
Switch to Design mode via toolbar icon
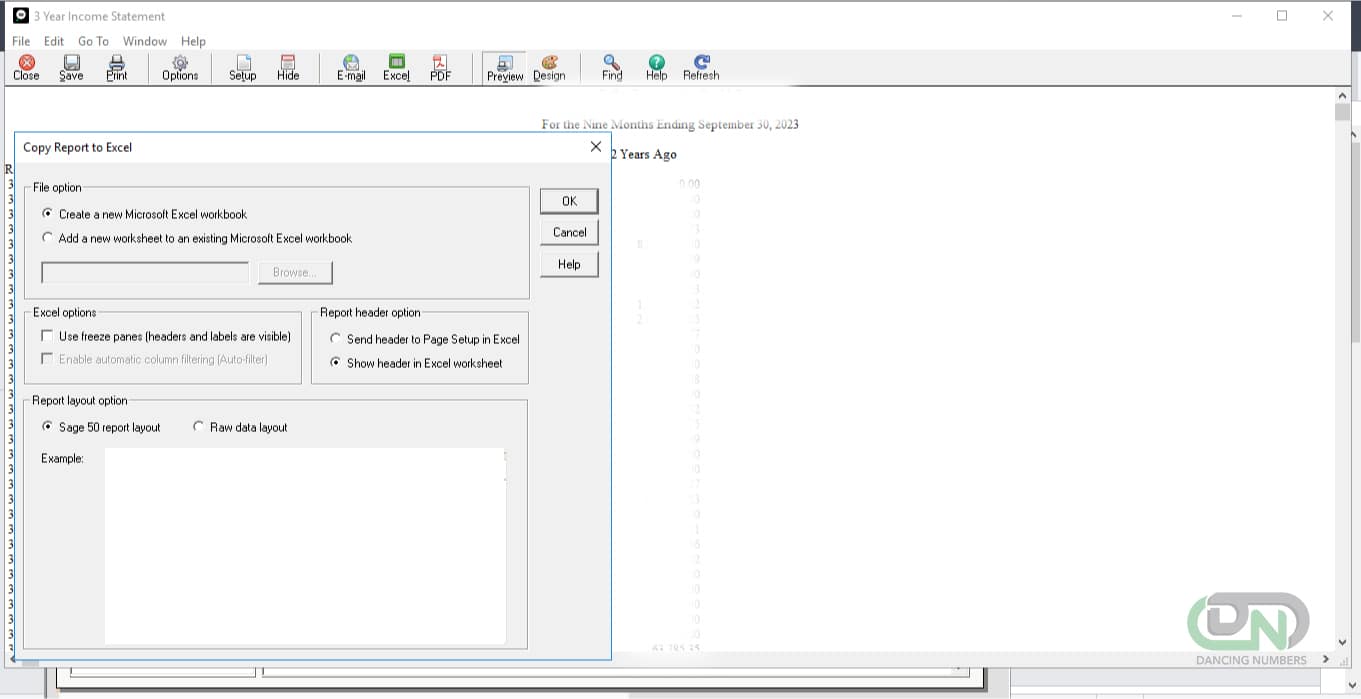[549, 67]
